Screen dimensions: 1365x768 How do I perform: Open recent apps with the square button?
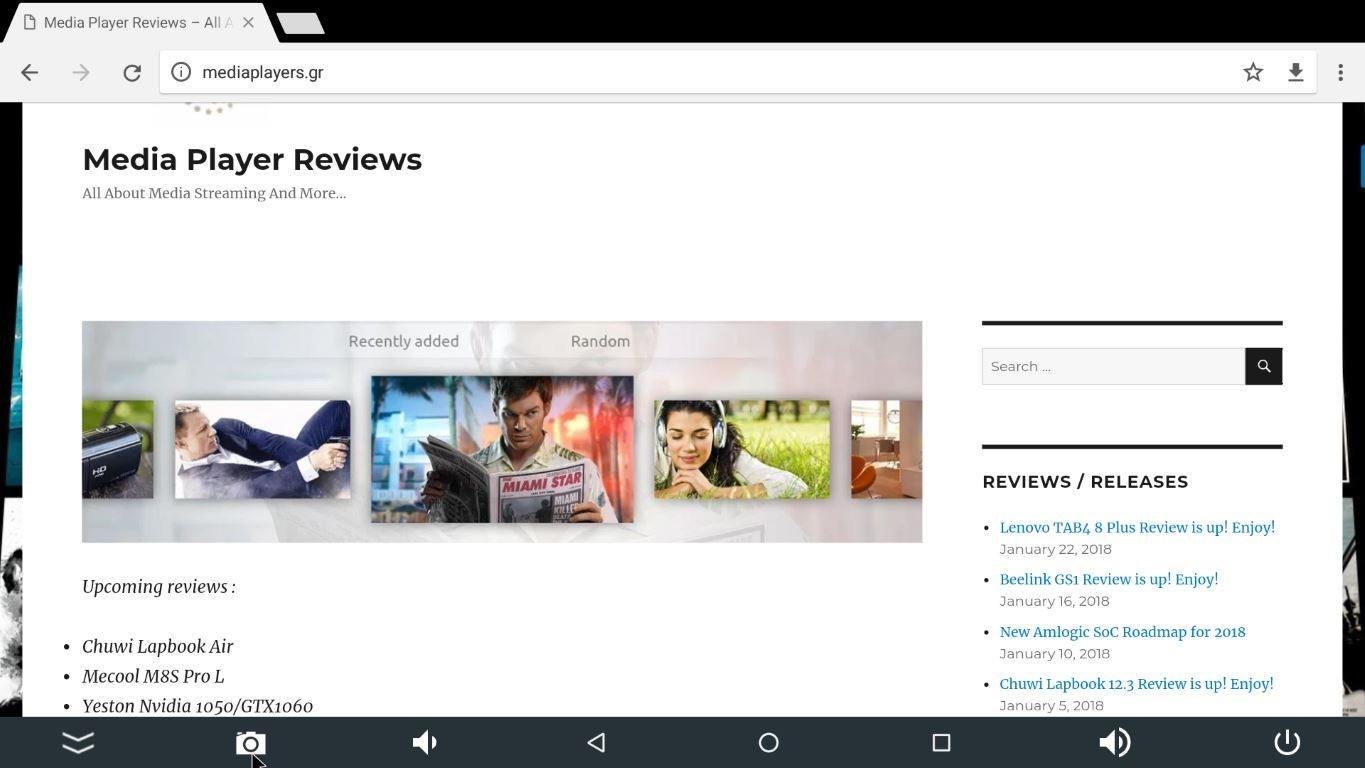click(941, 742)
